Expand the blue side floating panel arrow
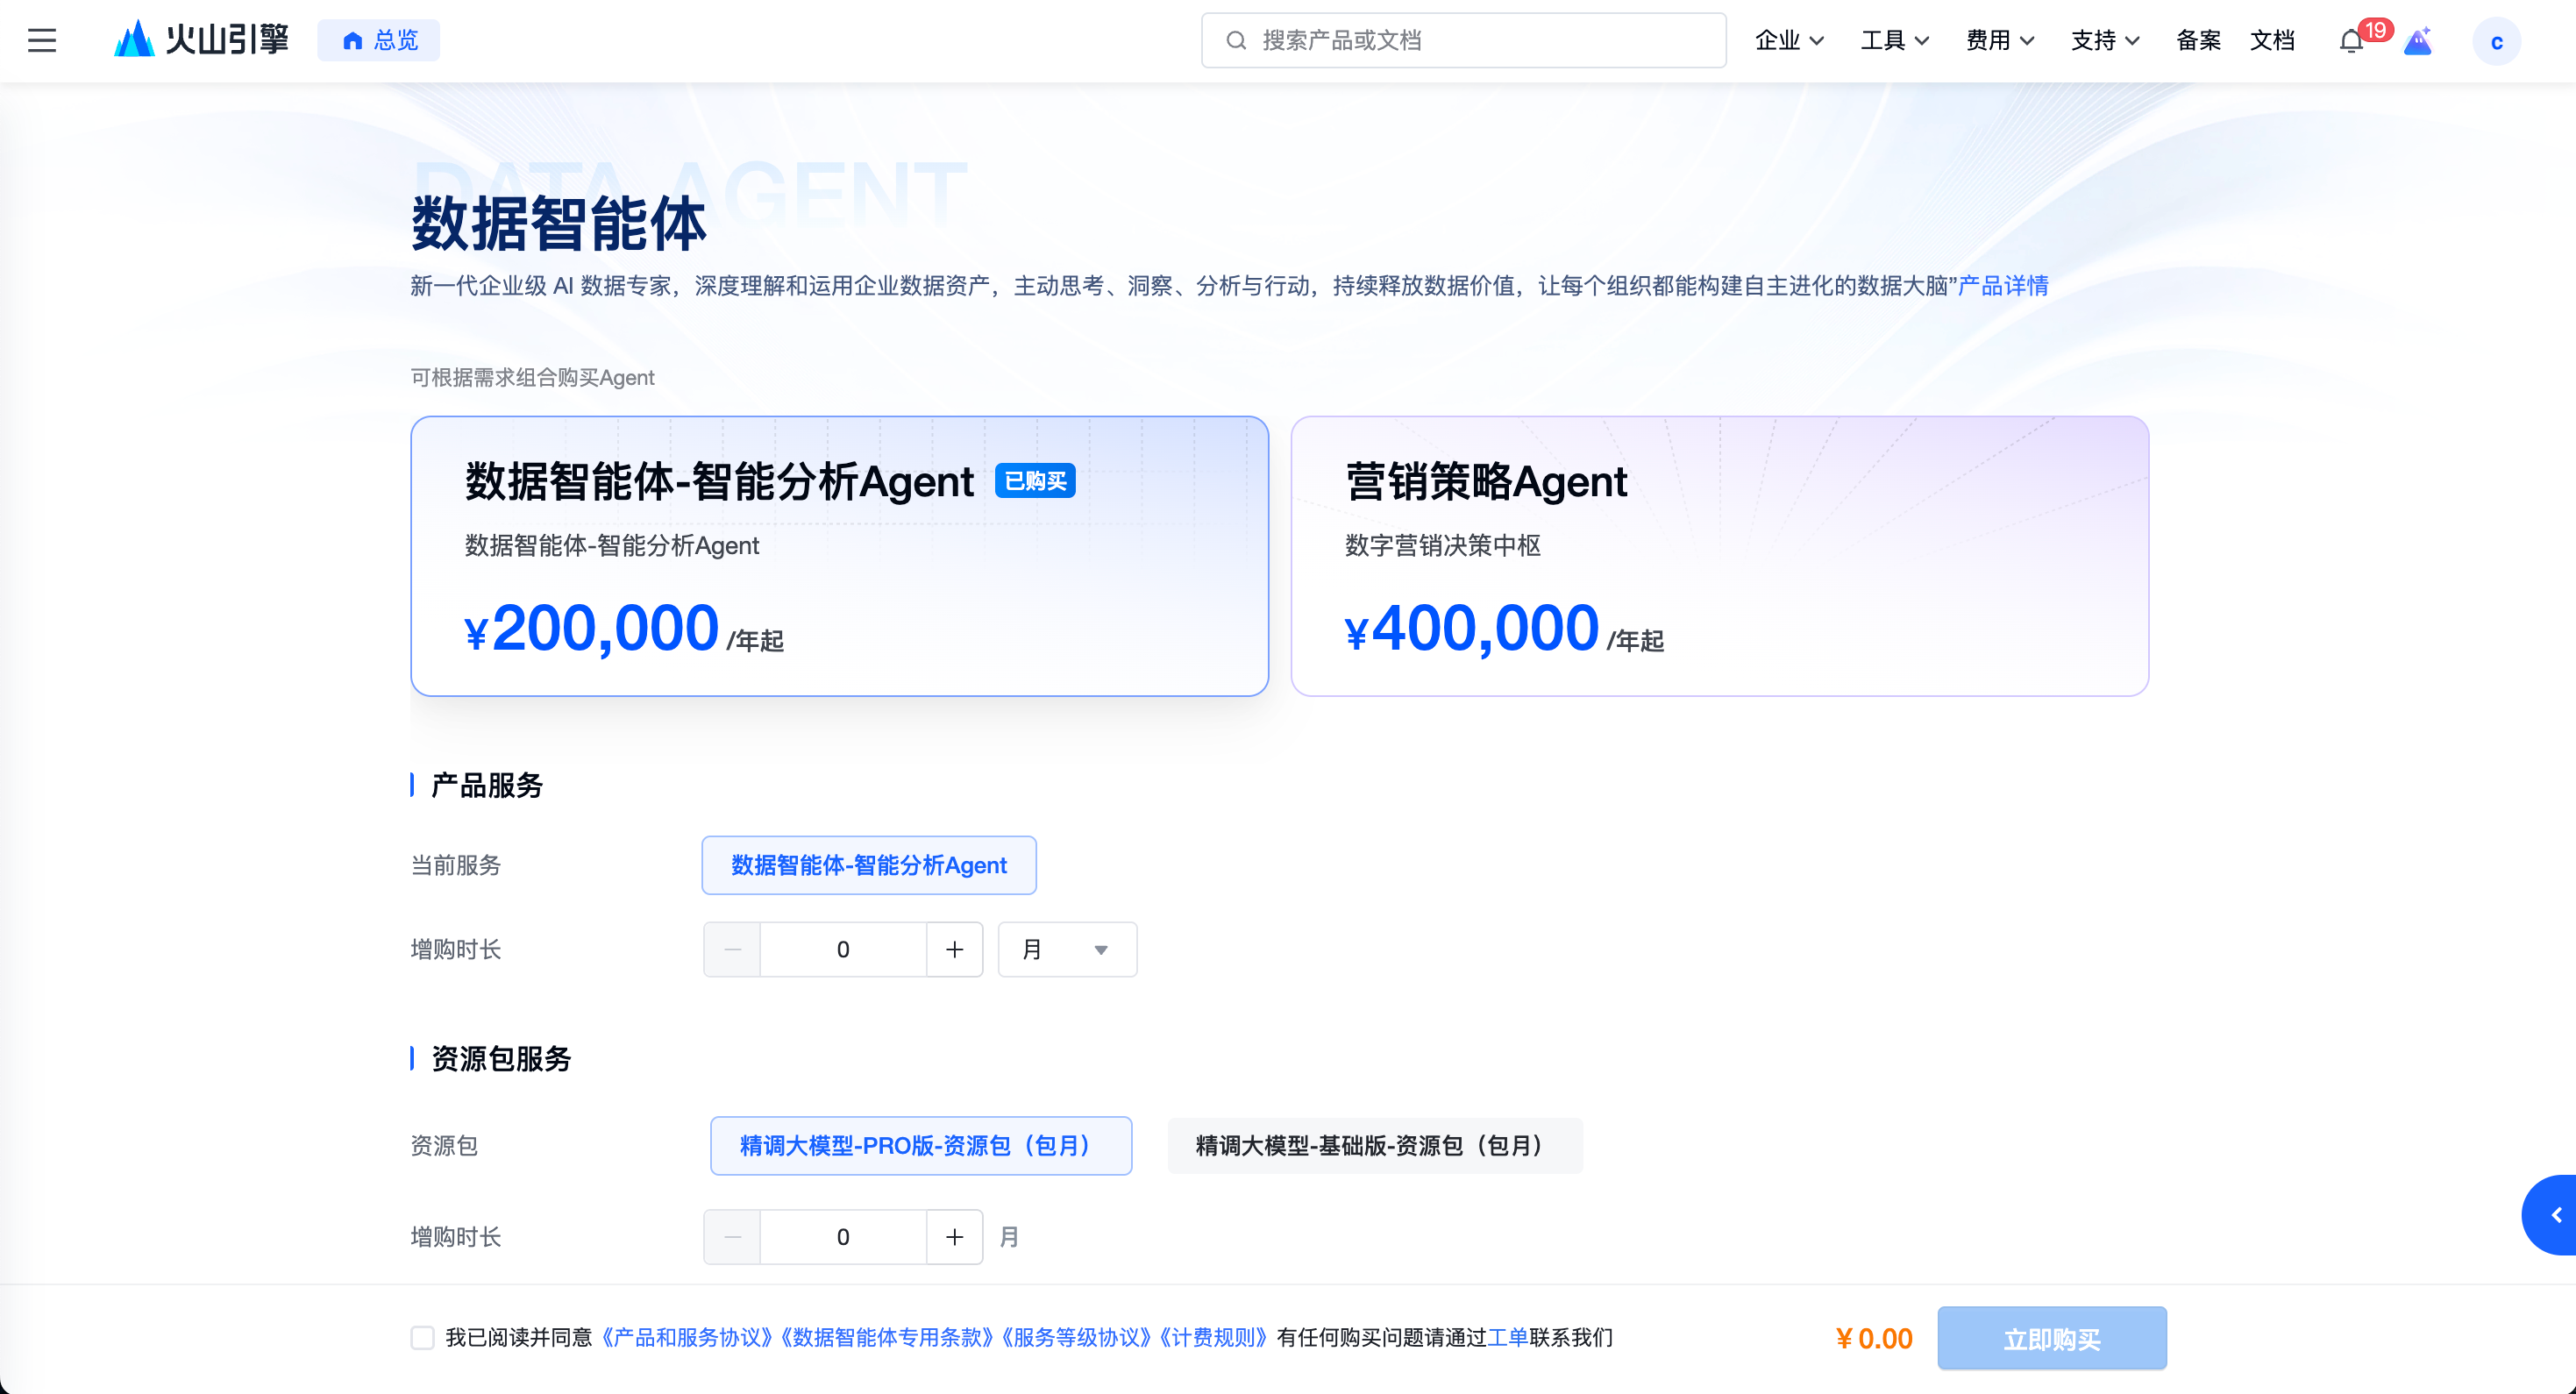The image size is (2576, 1394). click(x=2555, y=1215)
